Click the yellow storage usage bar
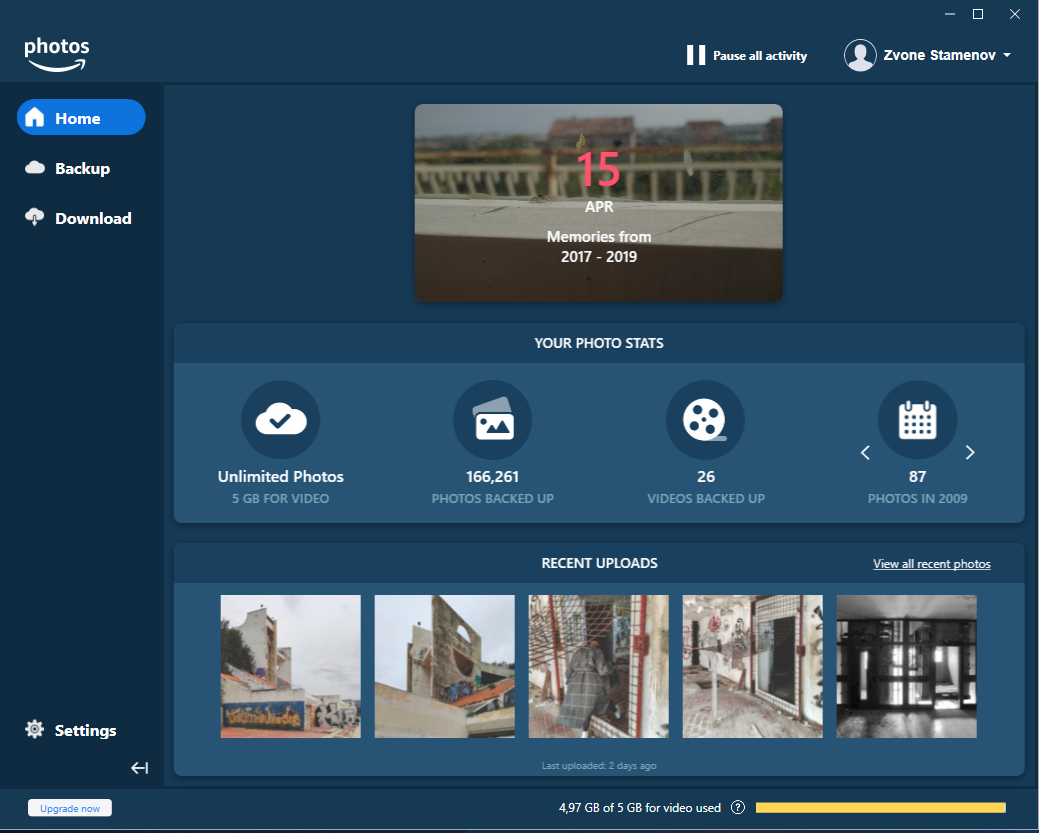The height and width of the screenshot is (833, 1039). (x=880, y=807)
